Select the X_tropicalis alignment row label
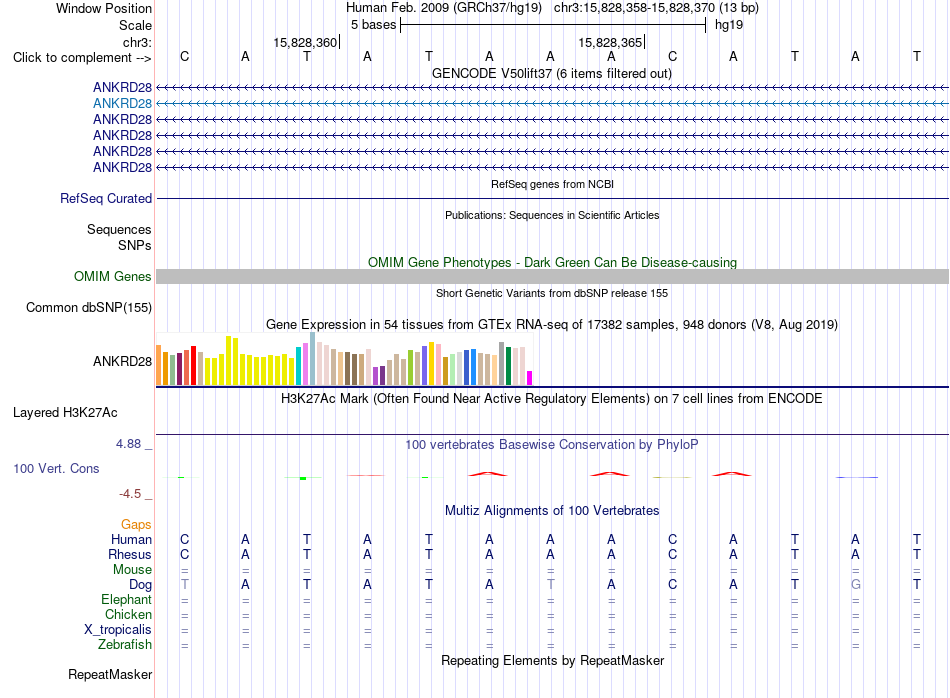This screenshot has width=950, height=698. [118, 630]
